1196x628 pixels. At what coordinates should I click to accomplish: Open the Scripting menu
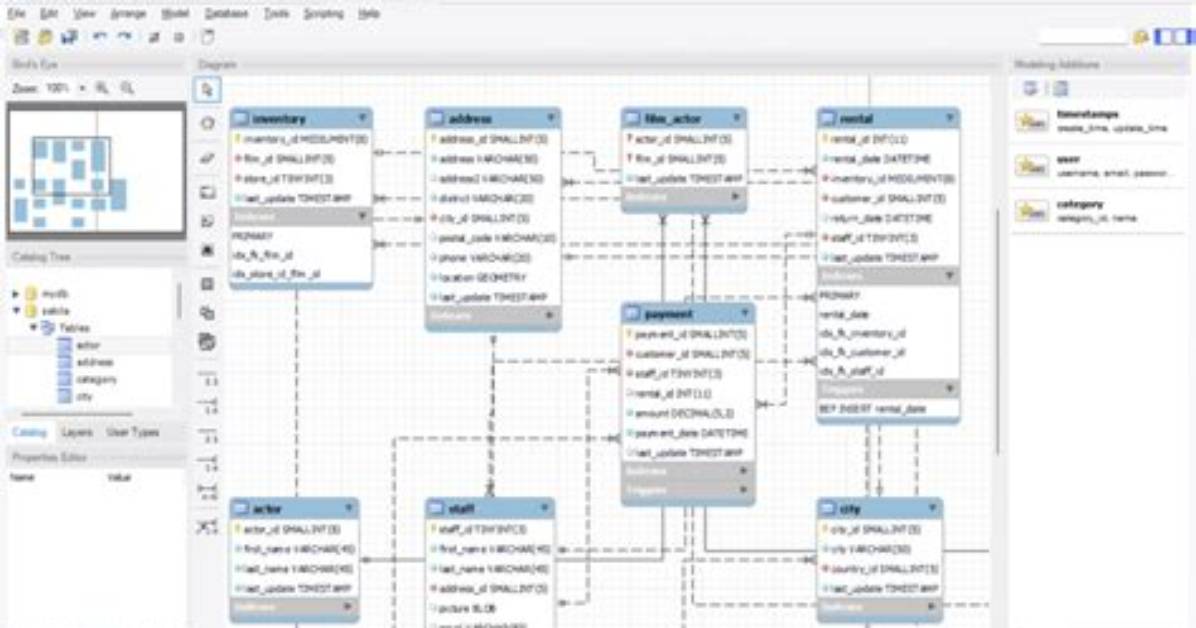pyautogui.click(x=323, y=14)
